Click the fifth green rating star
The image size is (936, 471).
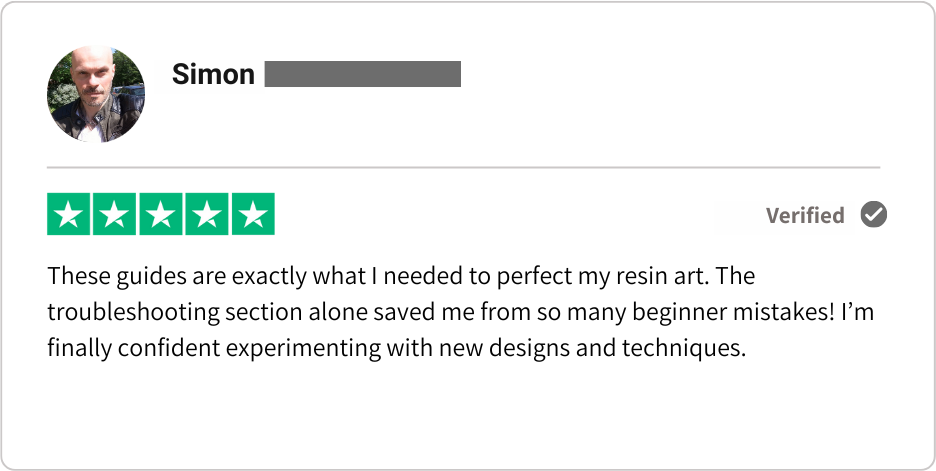253,214
